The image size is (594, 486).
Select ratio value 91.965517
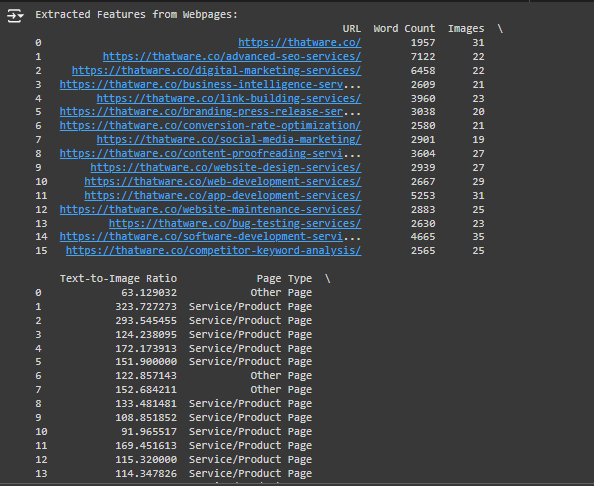click(x=149, y=432)
